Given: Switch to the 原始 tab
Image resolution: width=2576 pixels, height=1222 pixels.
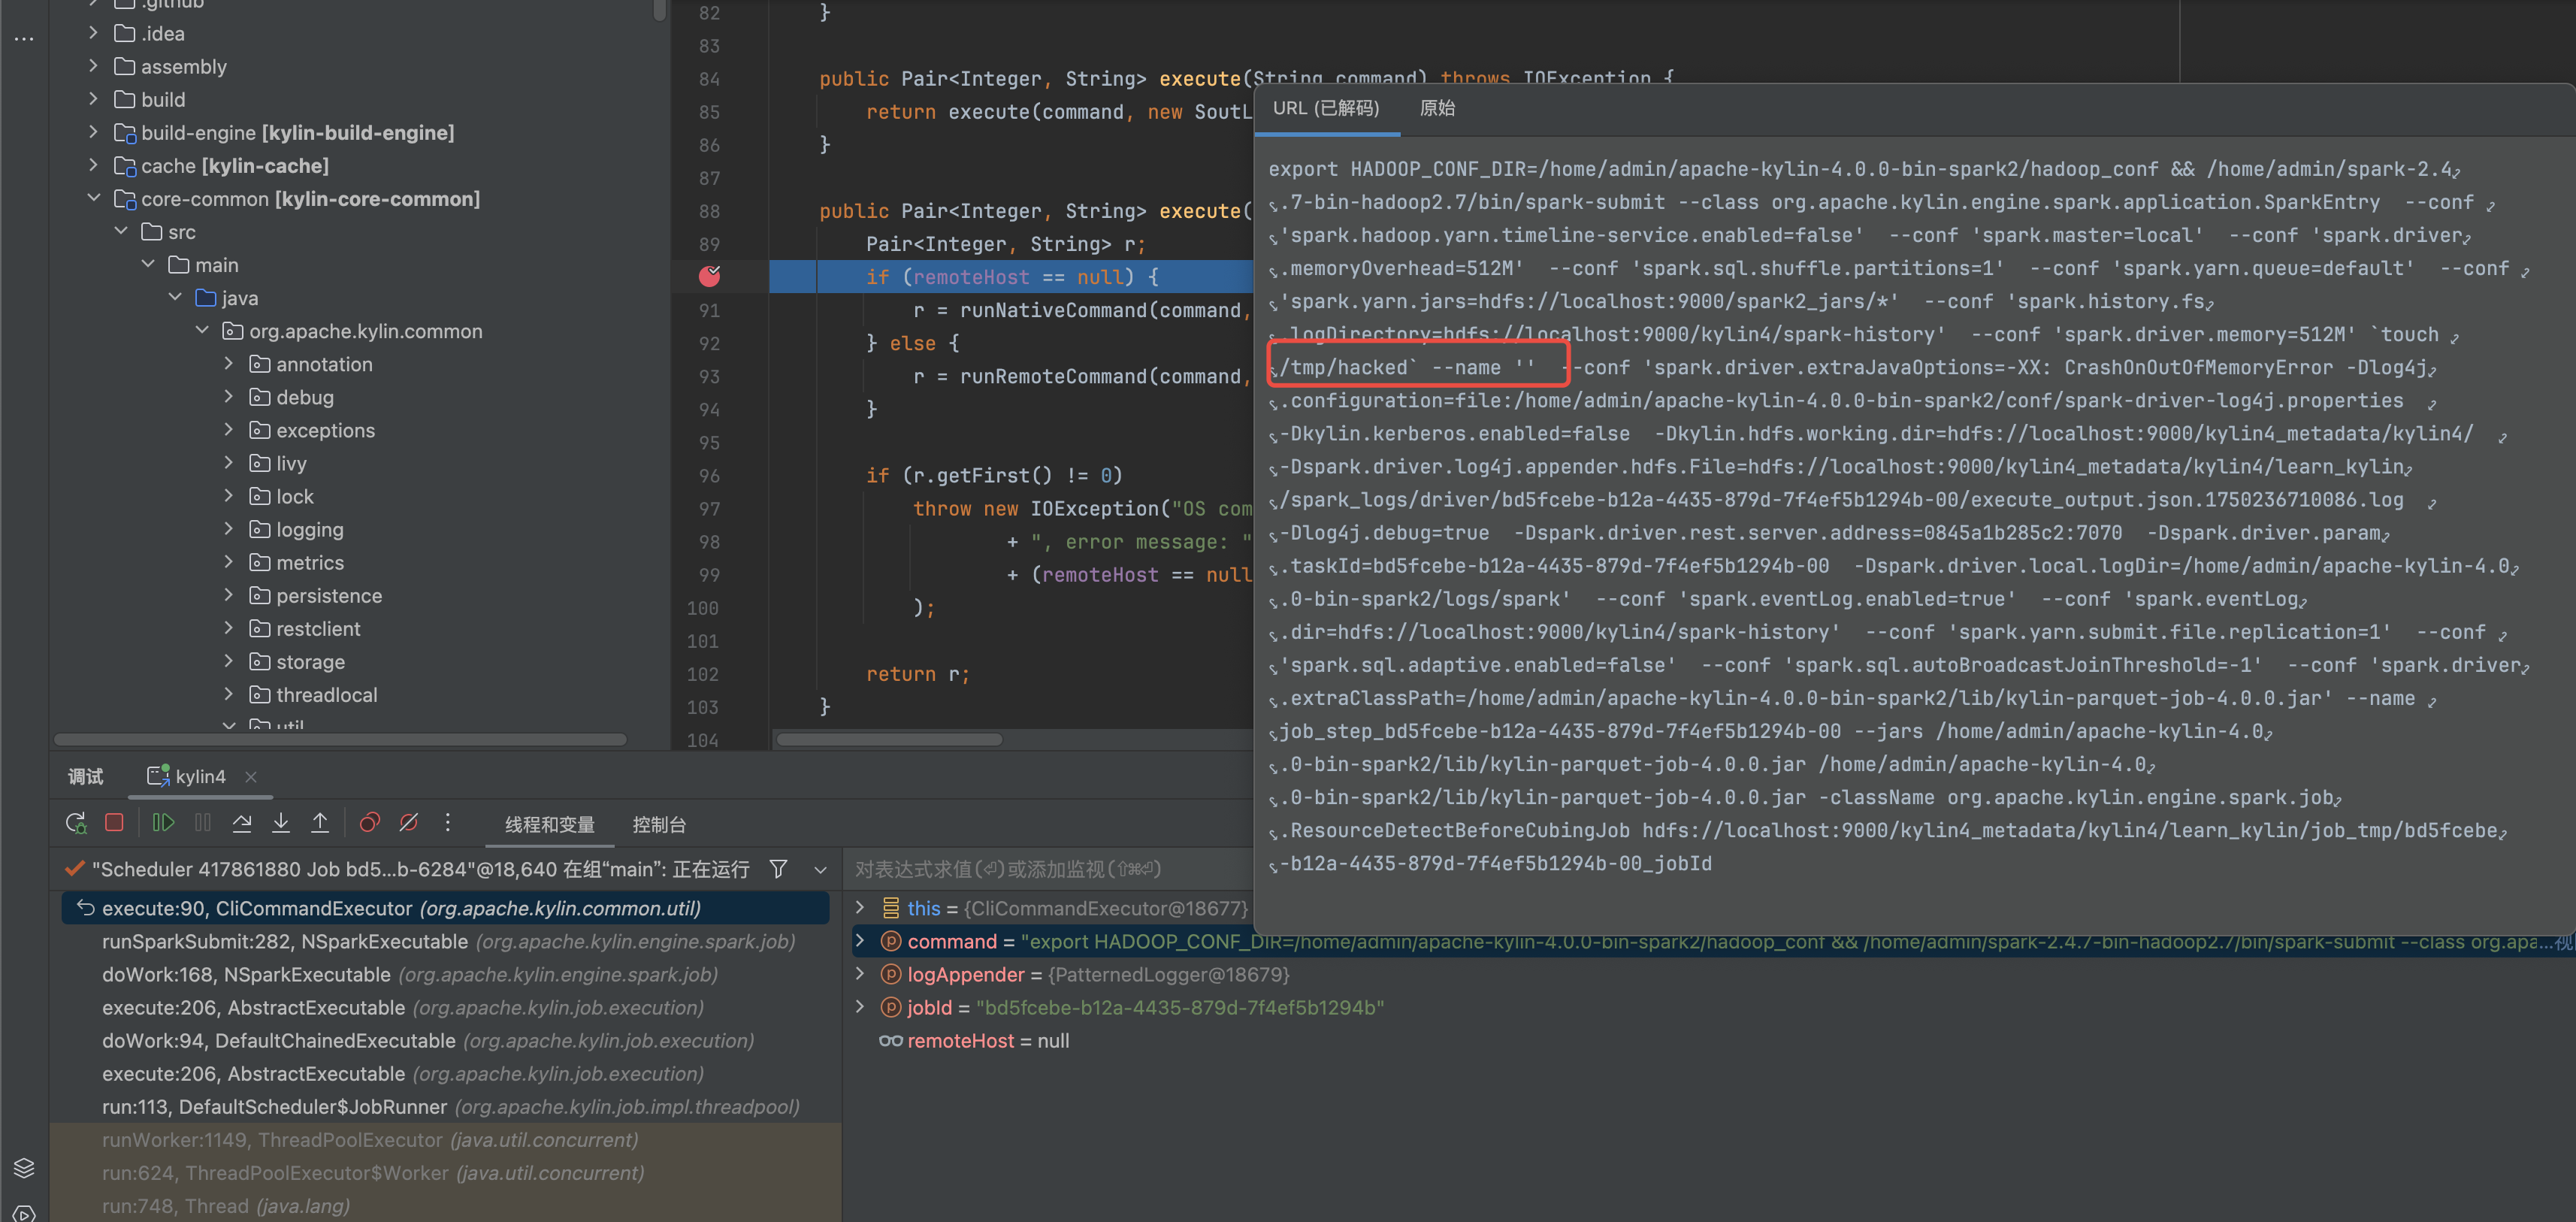Looking at the screenshot, I should (x=1437, y=108).
